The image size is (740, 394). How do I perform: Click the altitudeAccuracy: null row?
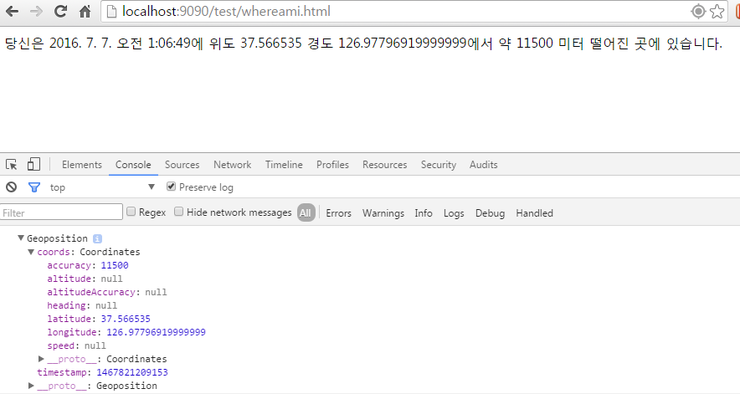point(107,292)
